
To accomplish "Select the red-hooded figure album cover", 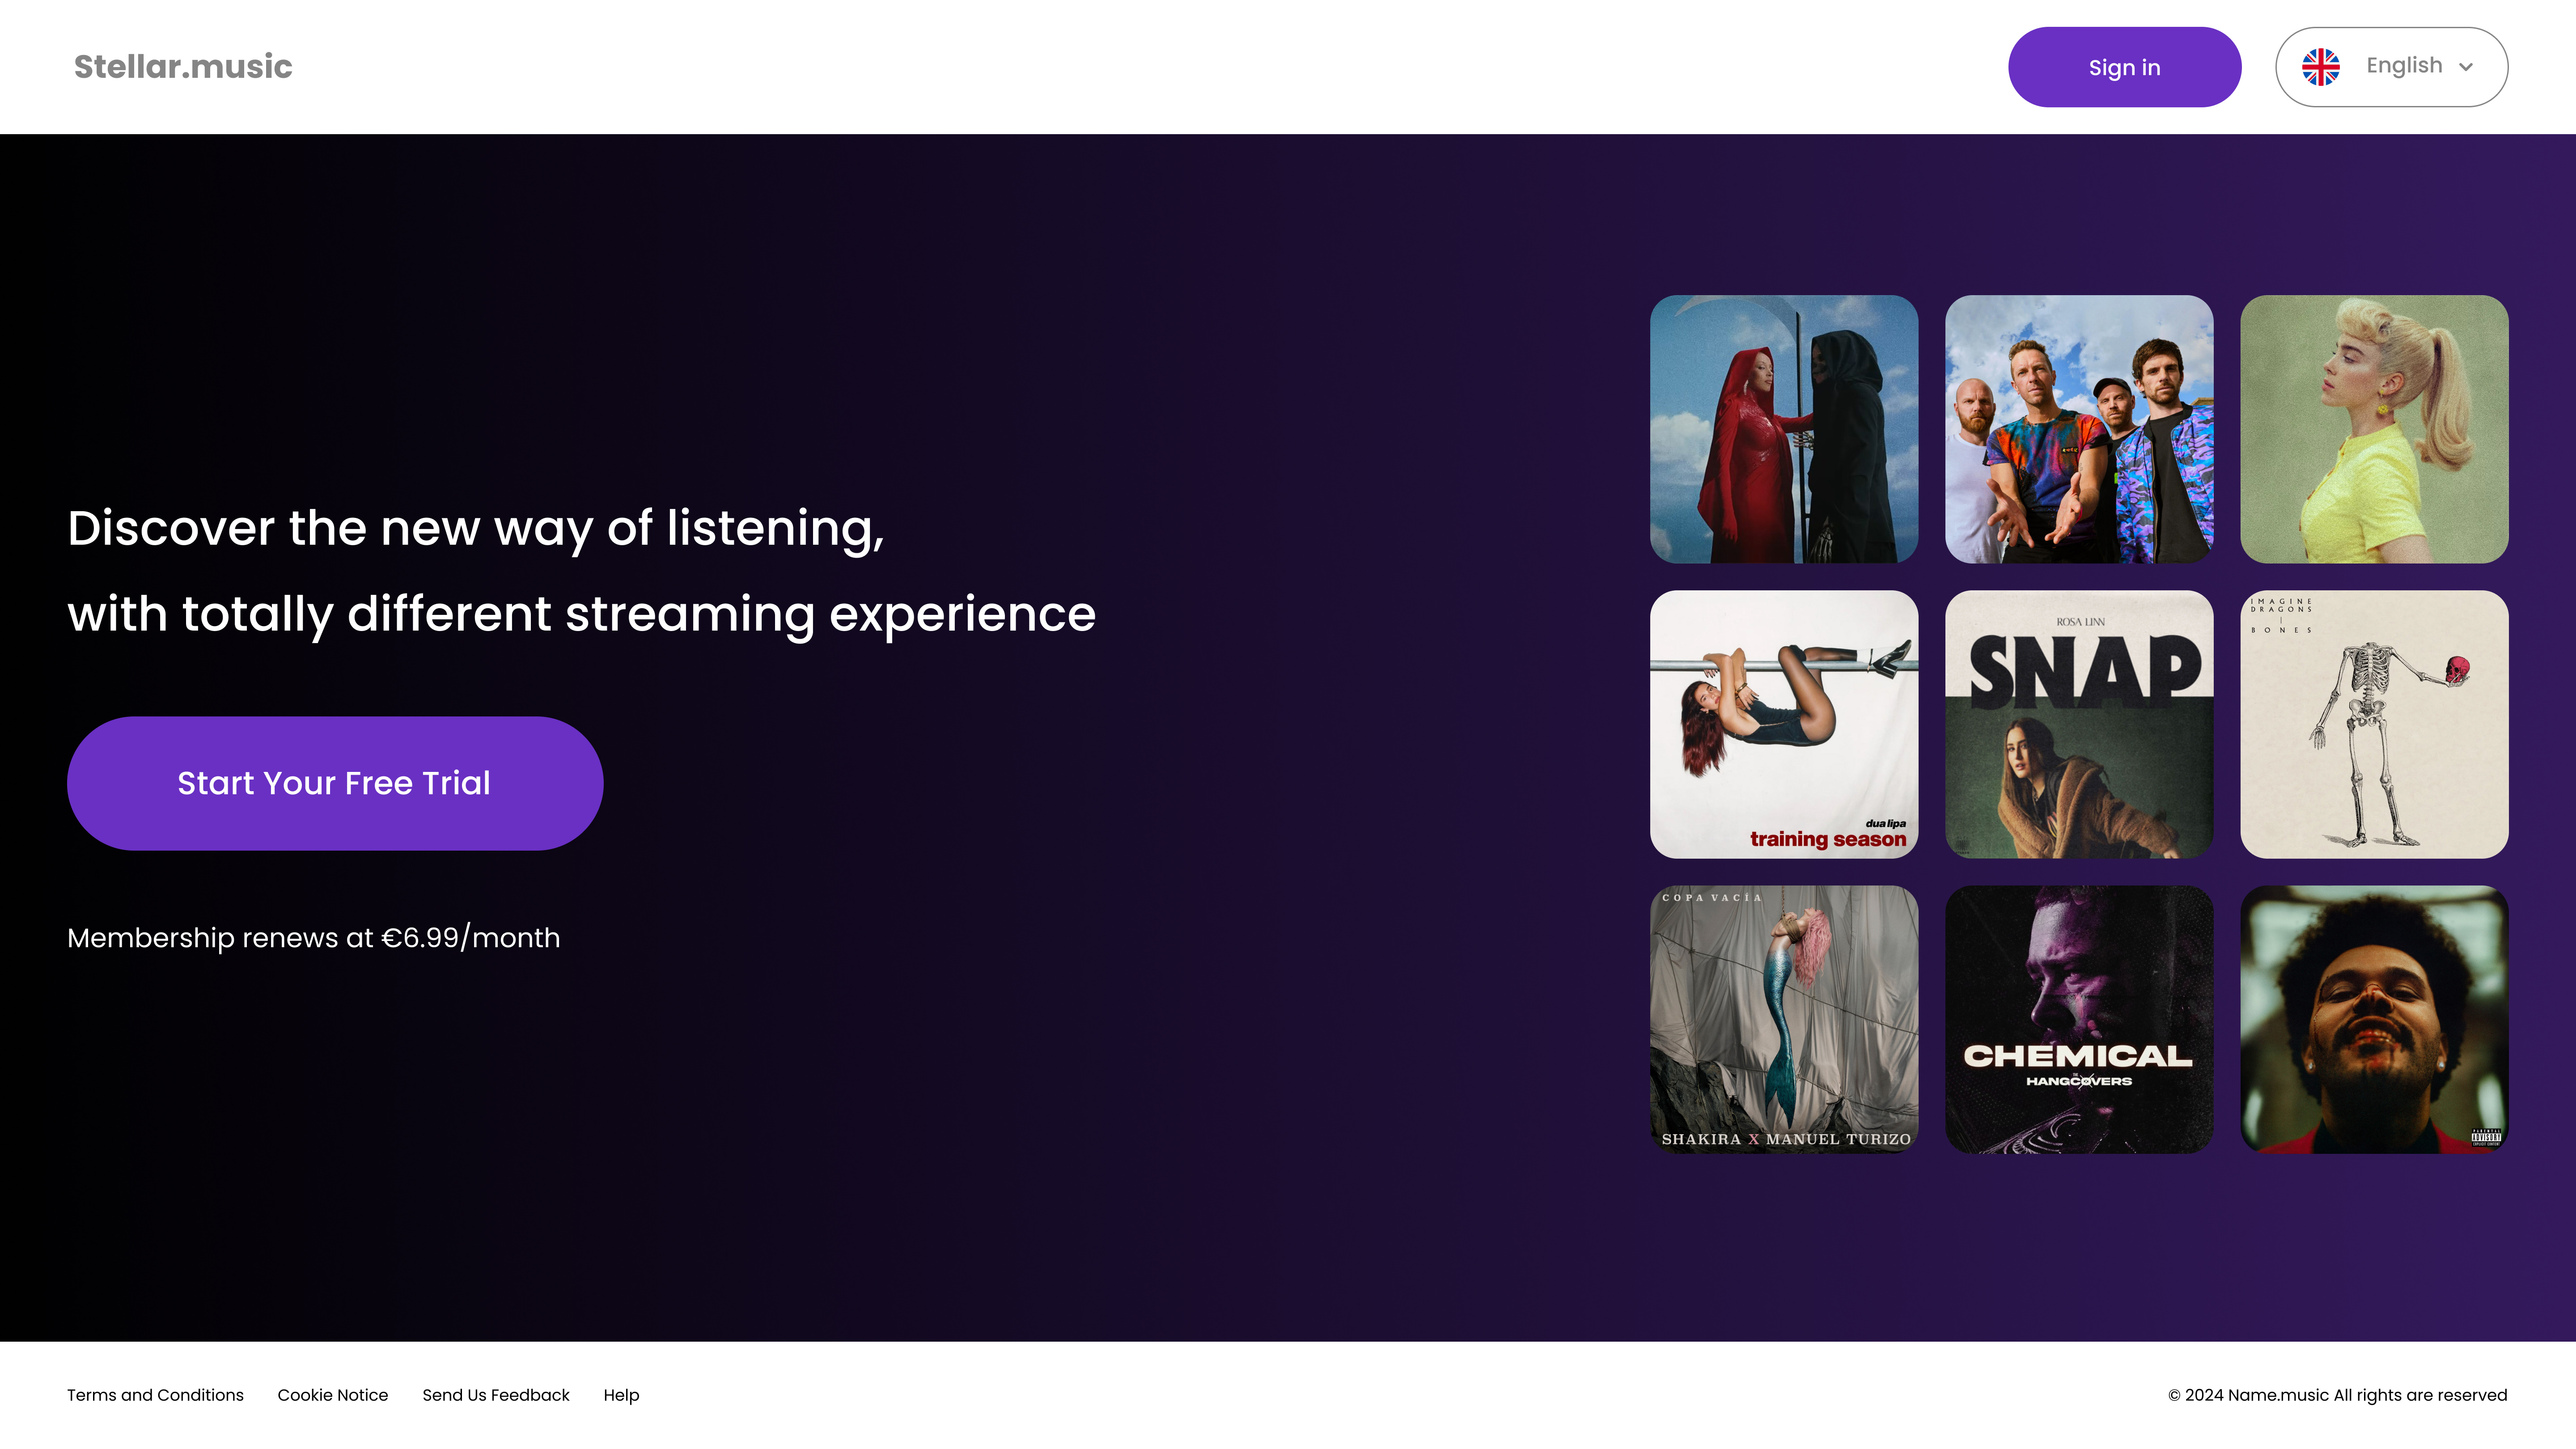I will point(1784,429).
